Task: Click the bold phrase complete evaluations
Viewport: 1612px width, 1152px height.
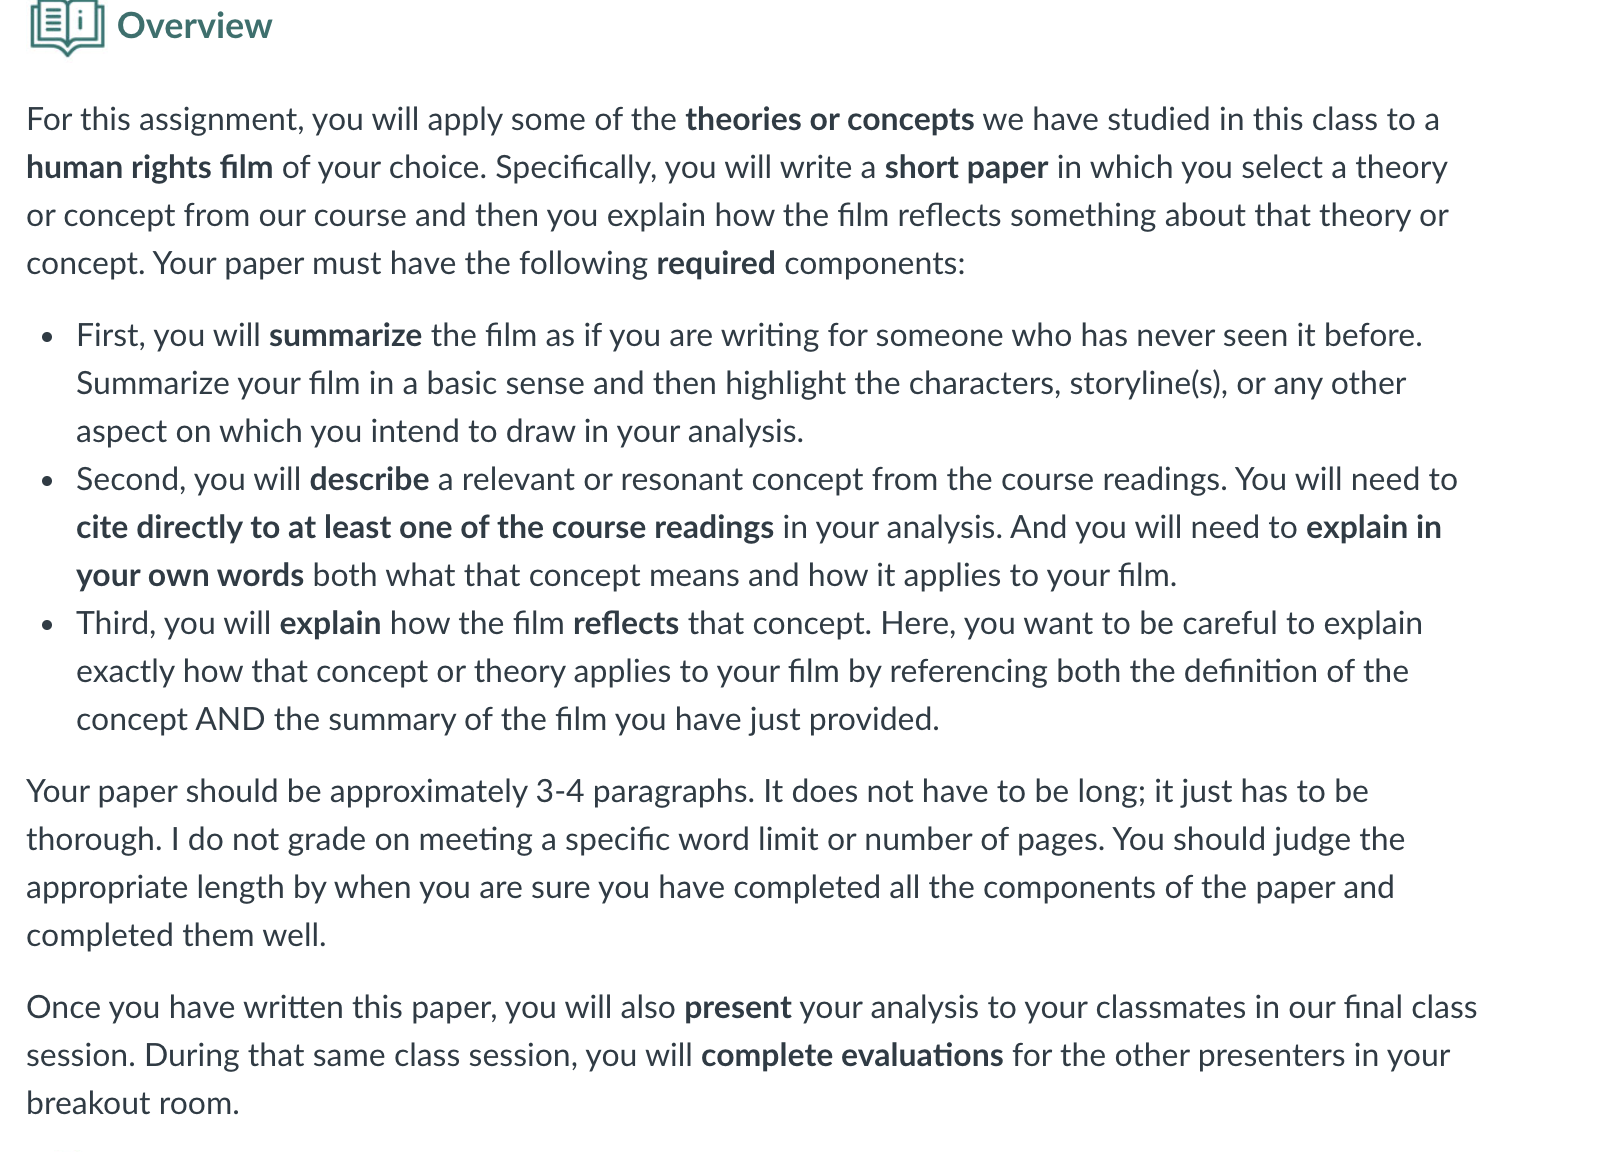Action: pyautogui.click(x=852, y=1055)
